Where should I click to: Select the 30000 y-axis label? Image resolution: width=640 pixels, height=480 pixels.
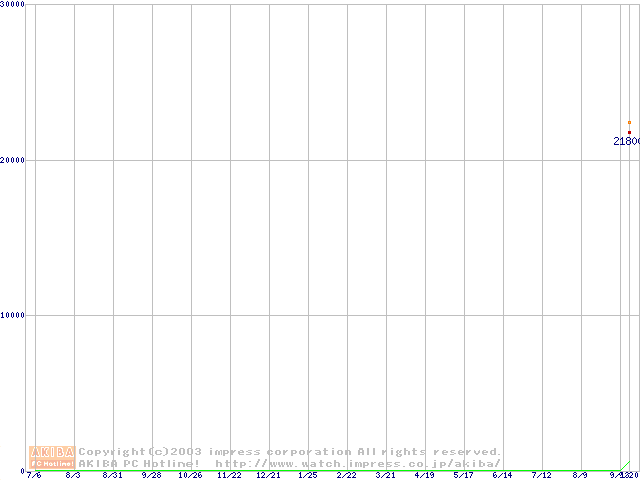(13, 5)
